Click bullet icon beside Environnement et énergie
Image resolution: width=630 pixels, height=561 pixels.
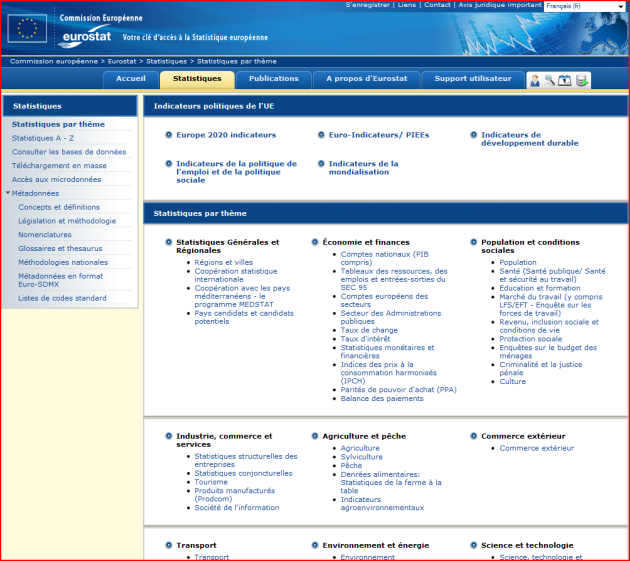pos(315,545)
